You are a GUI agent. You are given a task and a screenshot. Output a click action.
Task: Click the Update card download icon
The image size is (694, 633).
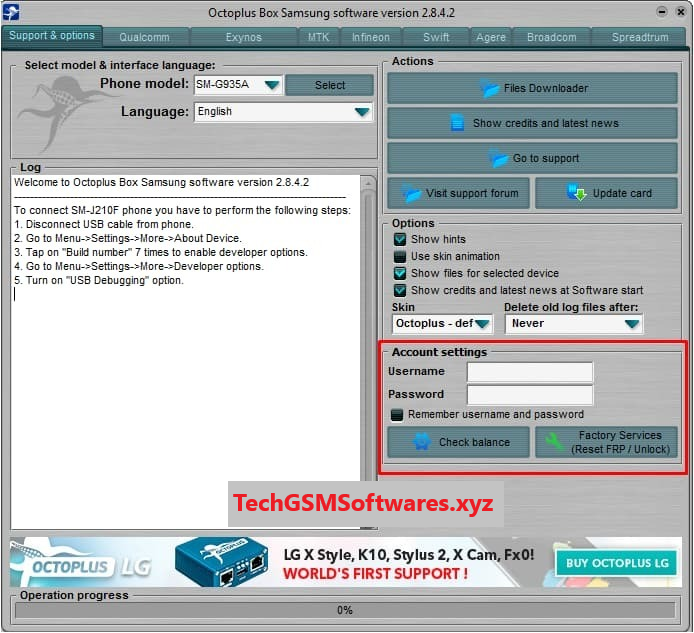click(577, 193)
